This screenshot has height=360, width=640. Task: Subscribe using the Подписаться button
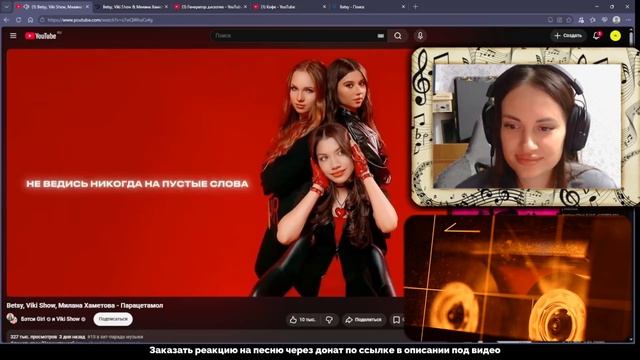(113, 319)
